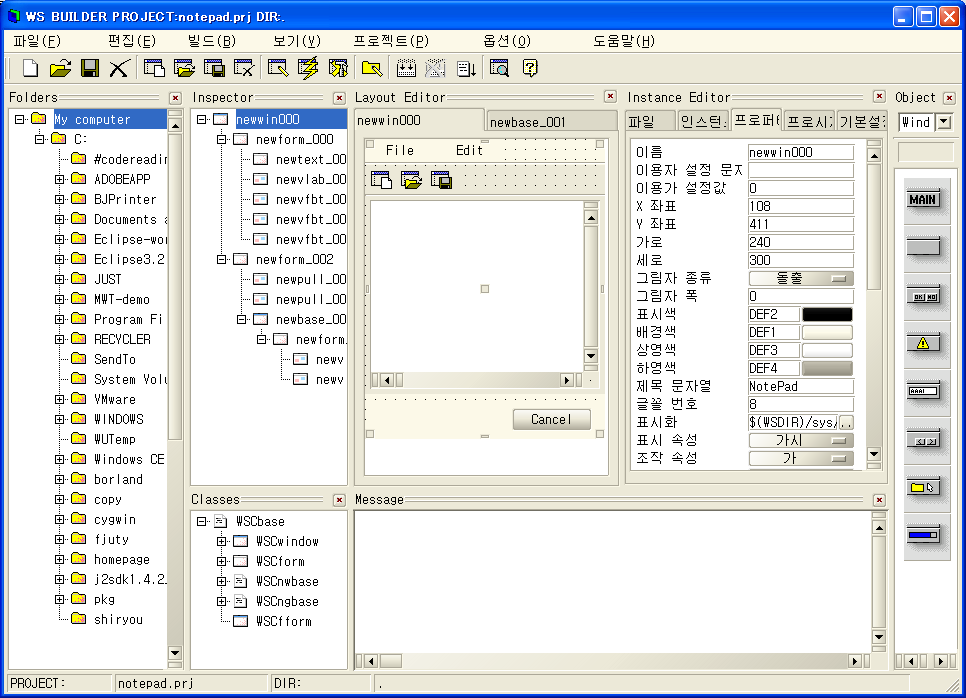Screen dimensions: 966x698
Task: Click the lightning bolt build icon
Action: [308, 68]
